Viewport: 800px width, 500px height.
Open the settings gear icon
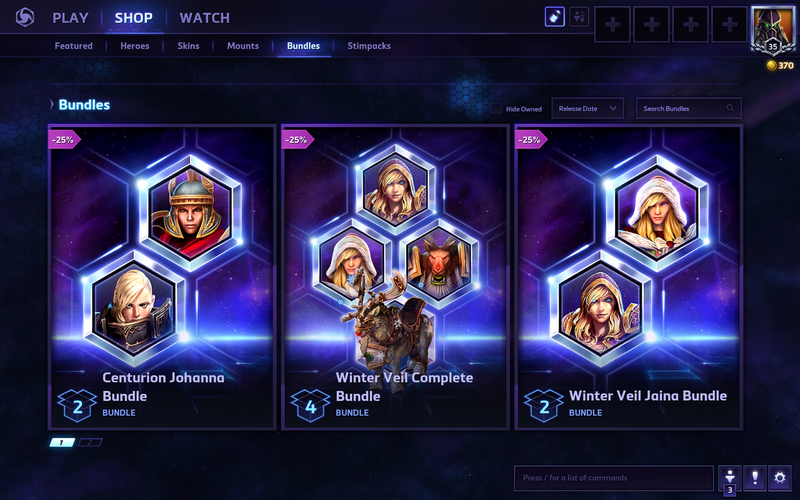coord(780,478)
